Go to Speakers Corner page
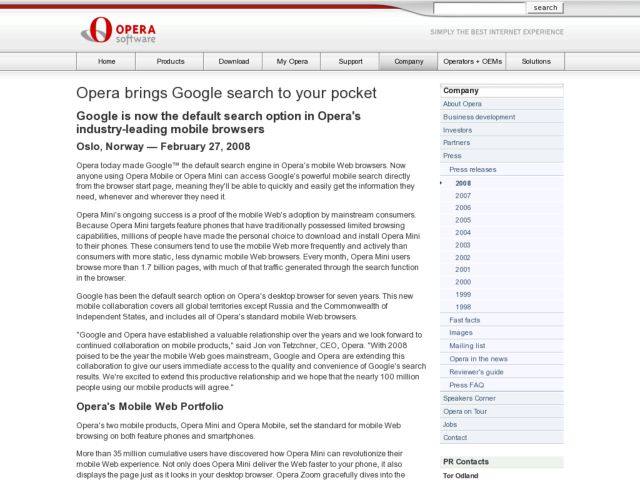Viewport: 640px width, 480px height. click(469, 398)
